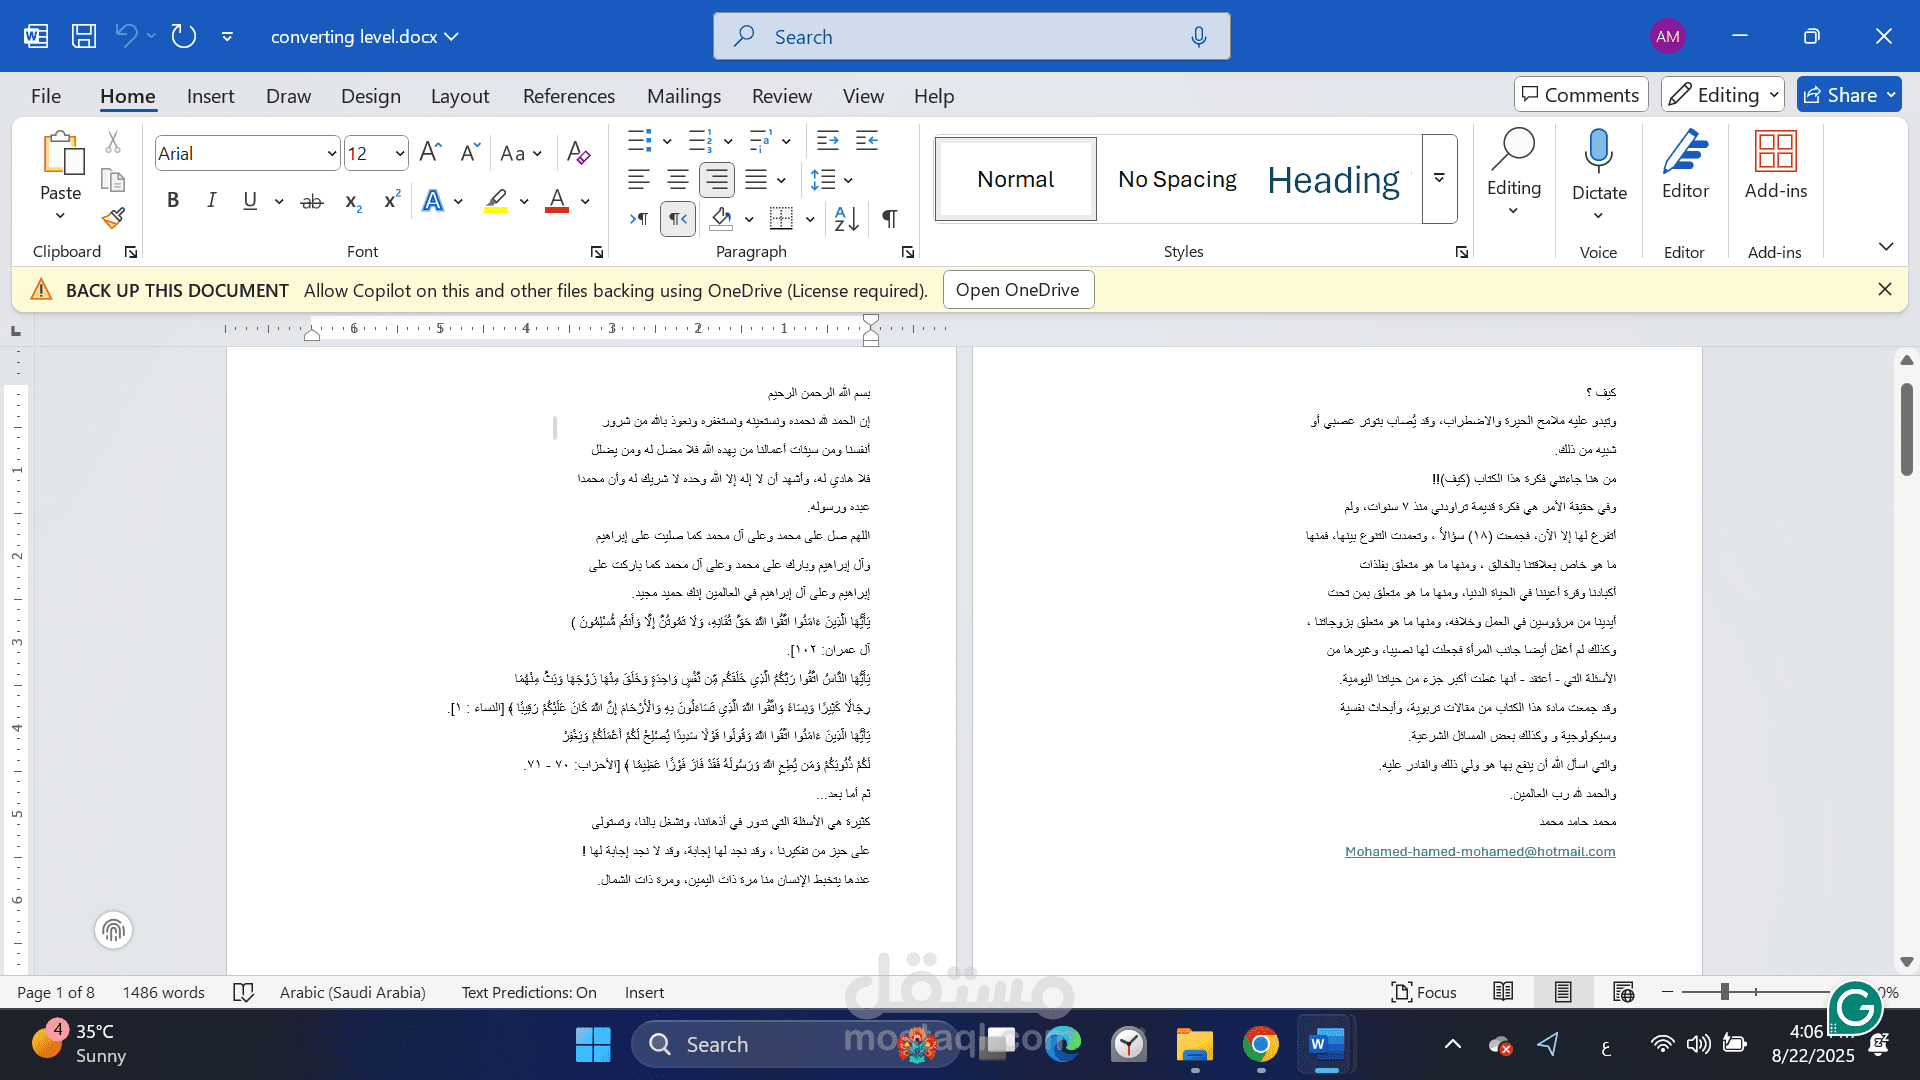Open the Editing mode dropdown
The width and height of the screenshot is (1920, 1080).
pyautogui.click(x=1722, y=95)
